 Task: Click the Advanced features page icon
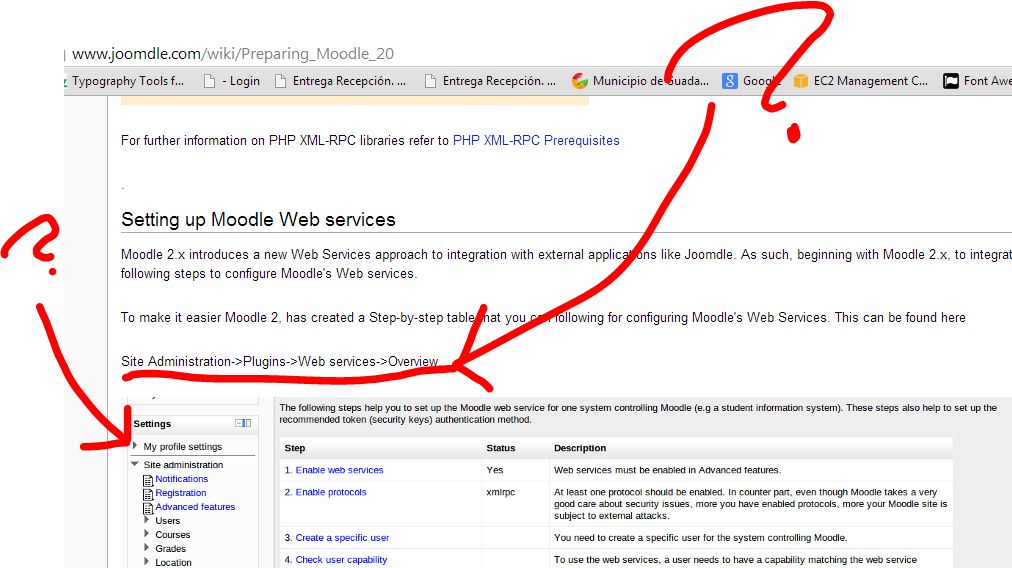click(x=148, y=507)
